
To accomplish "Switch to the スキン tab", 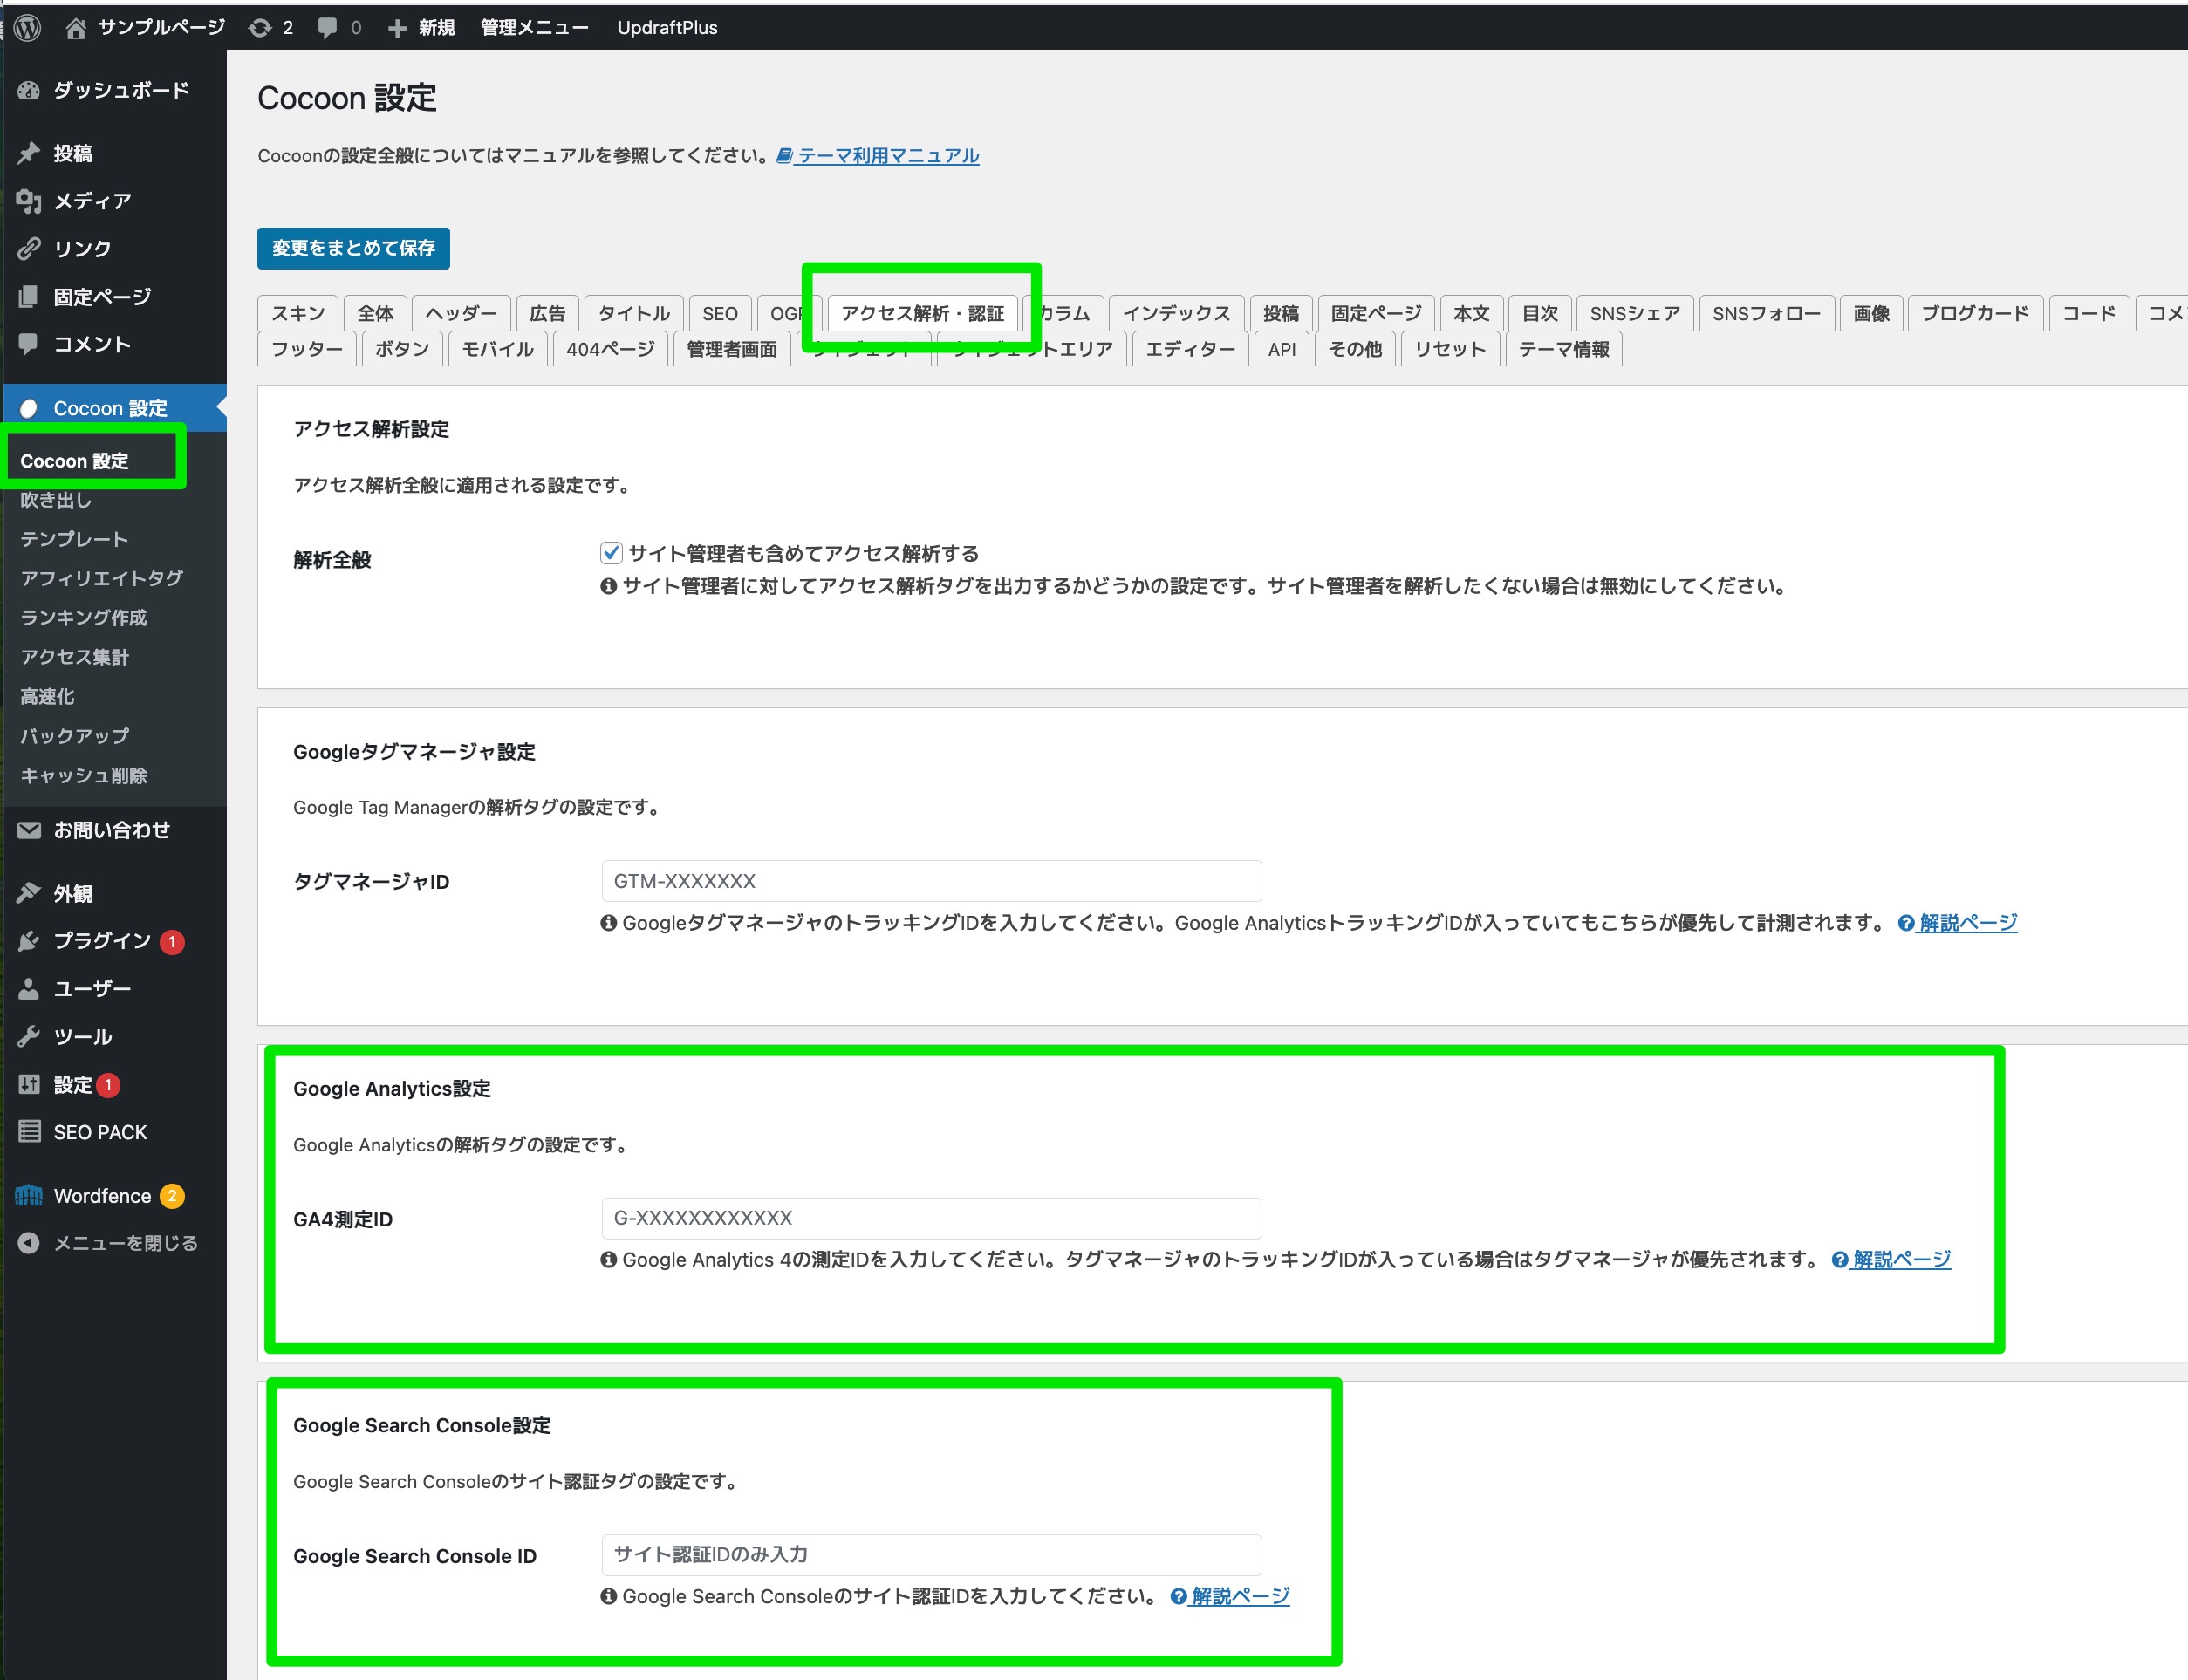I will tap(298, 314).
